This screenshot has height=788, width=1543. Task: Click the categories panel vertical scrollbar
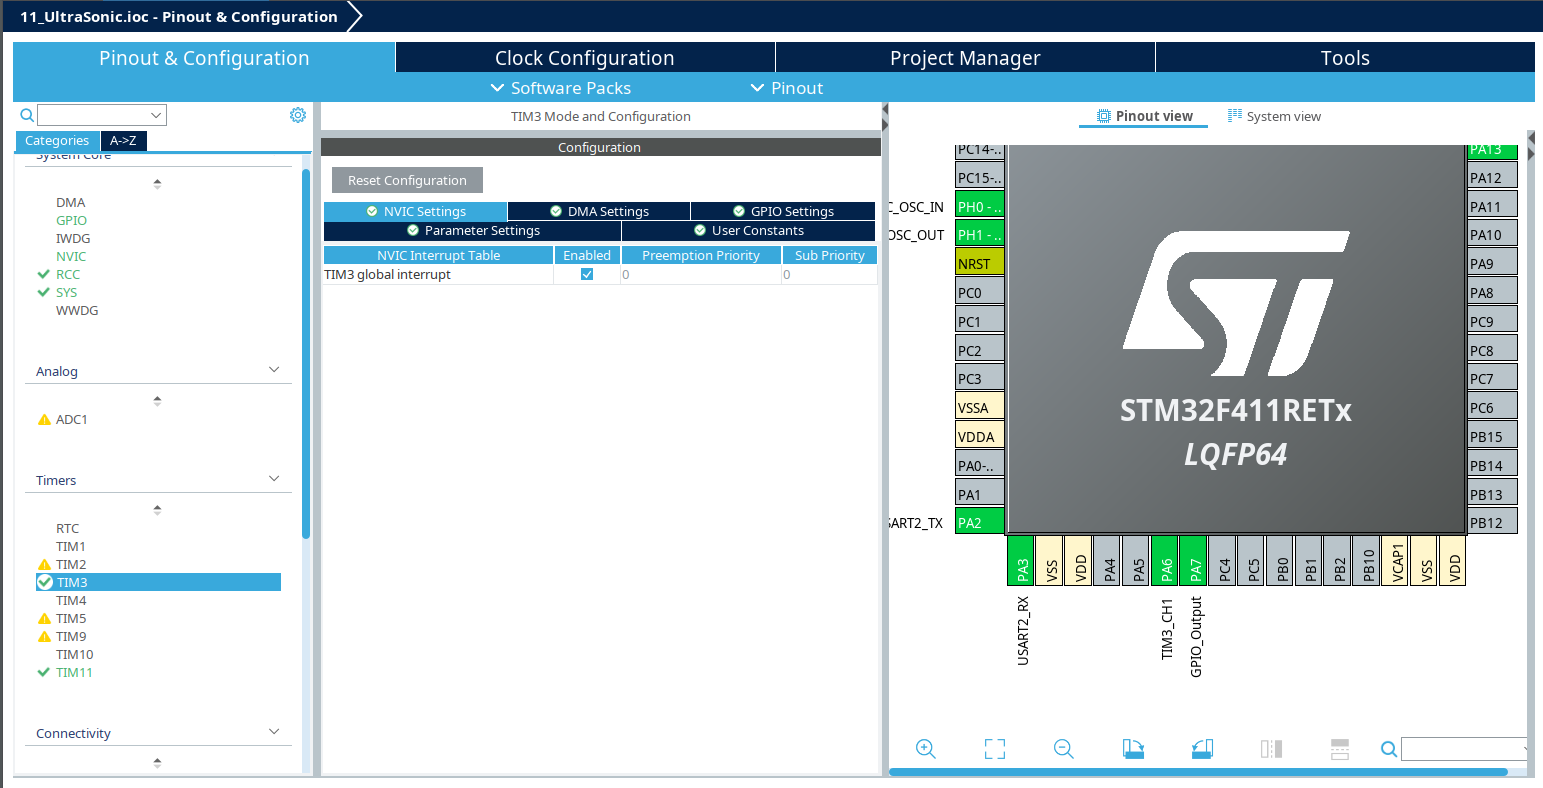[x=306, y=354]
